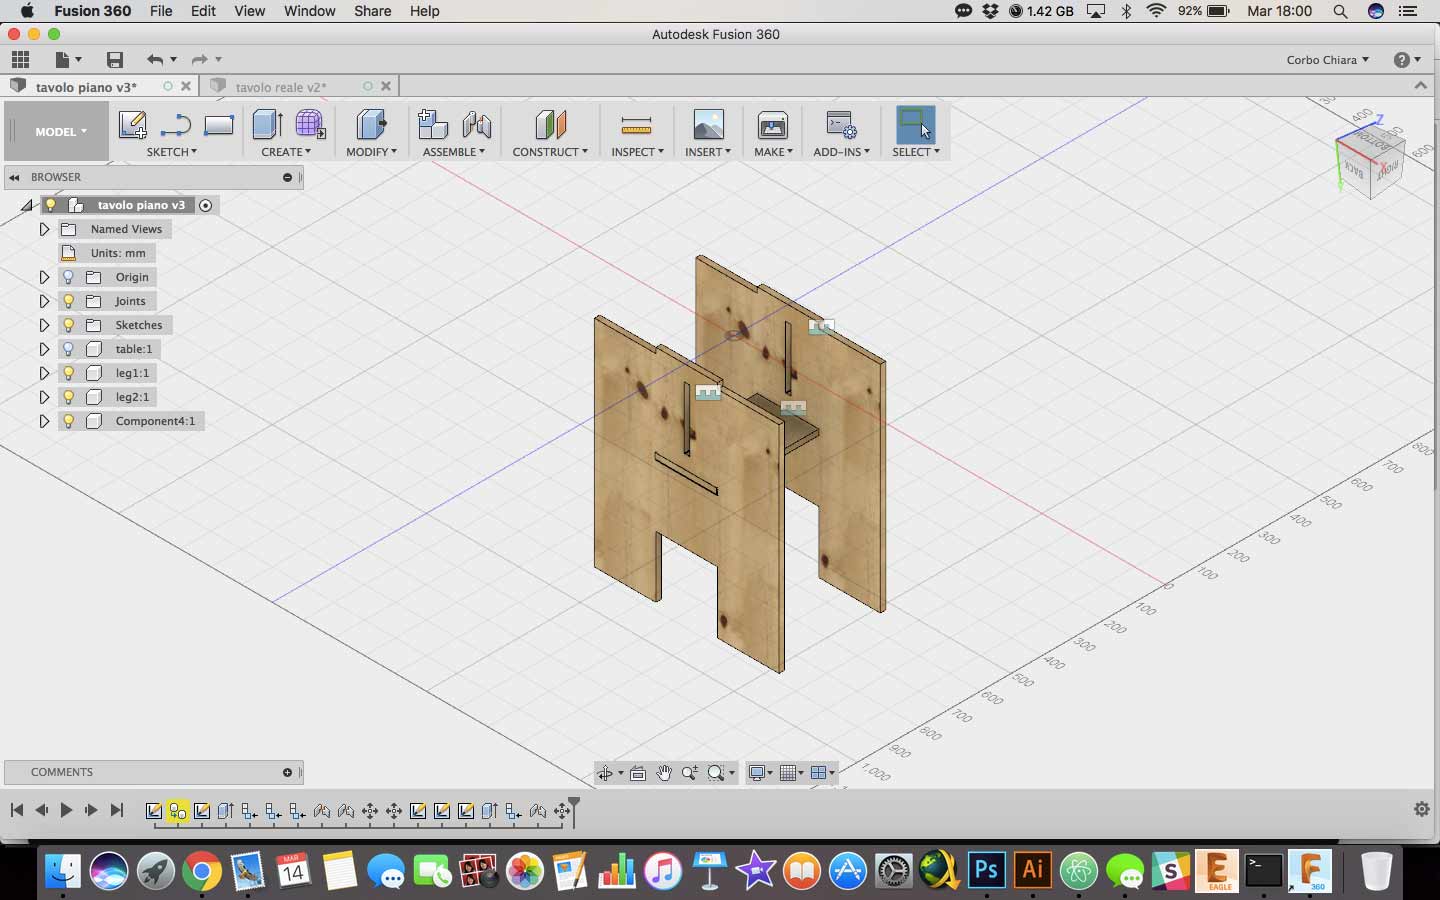Play the timeline

pos(66,810)
